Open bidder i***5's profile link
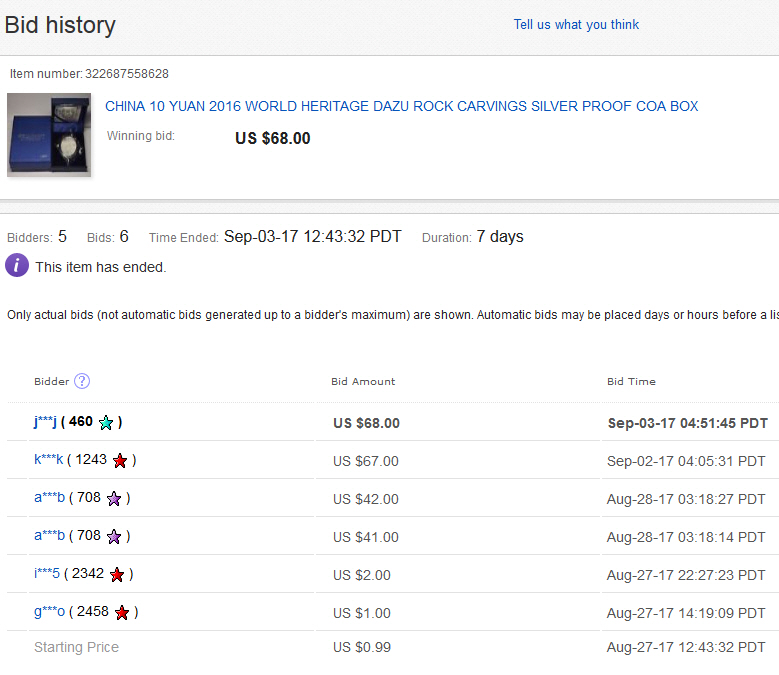The image size is (779, 675). [47, 573]
